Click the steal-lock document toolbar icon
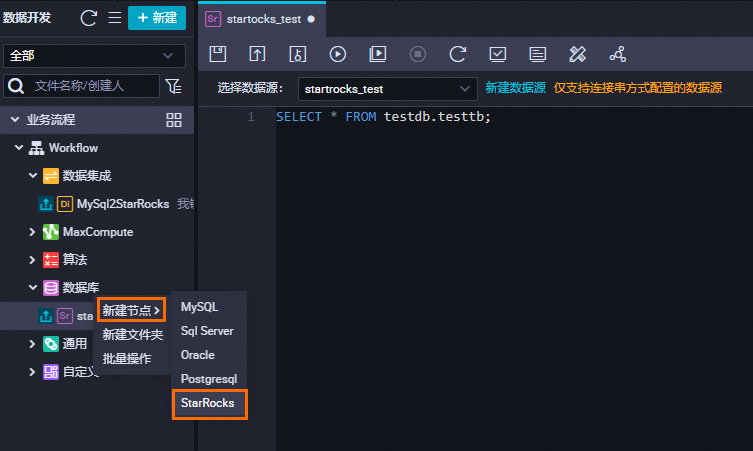This screenshot has width=753, height=451. 297,54
